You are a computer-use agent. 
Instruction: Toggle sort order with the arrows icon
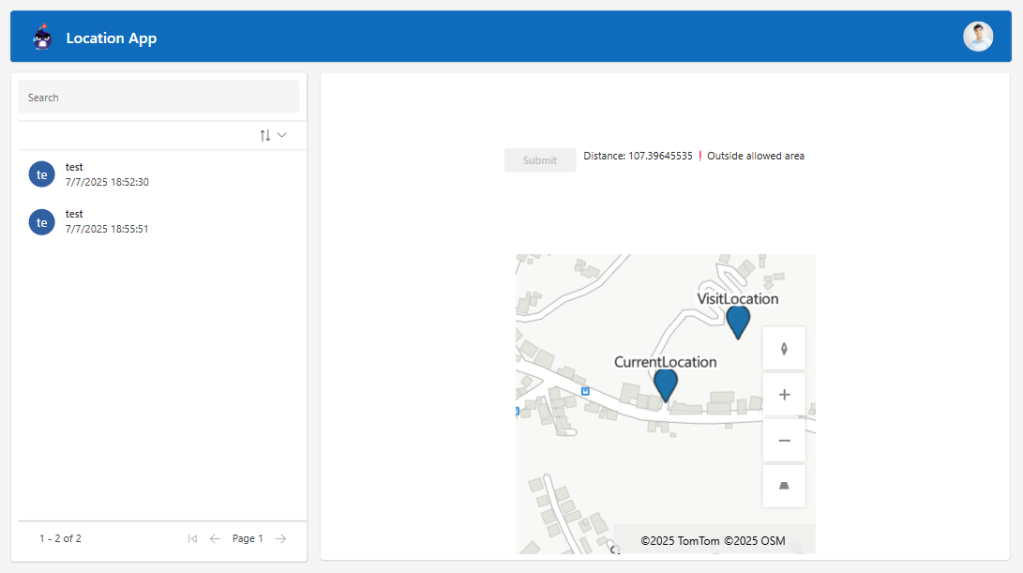click(265, 135)
